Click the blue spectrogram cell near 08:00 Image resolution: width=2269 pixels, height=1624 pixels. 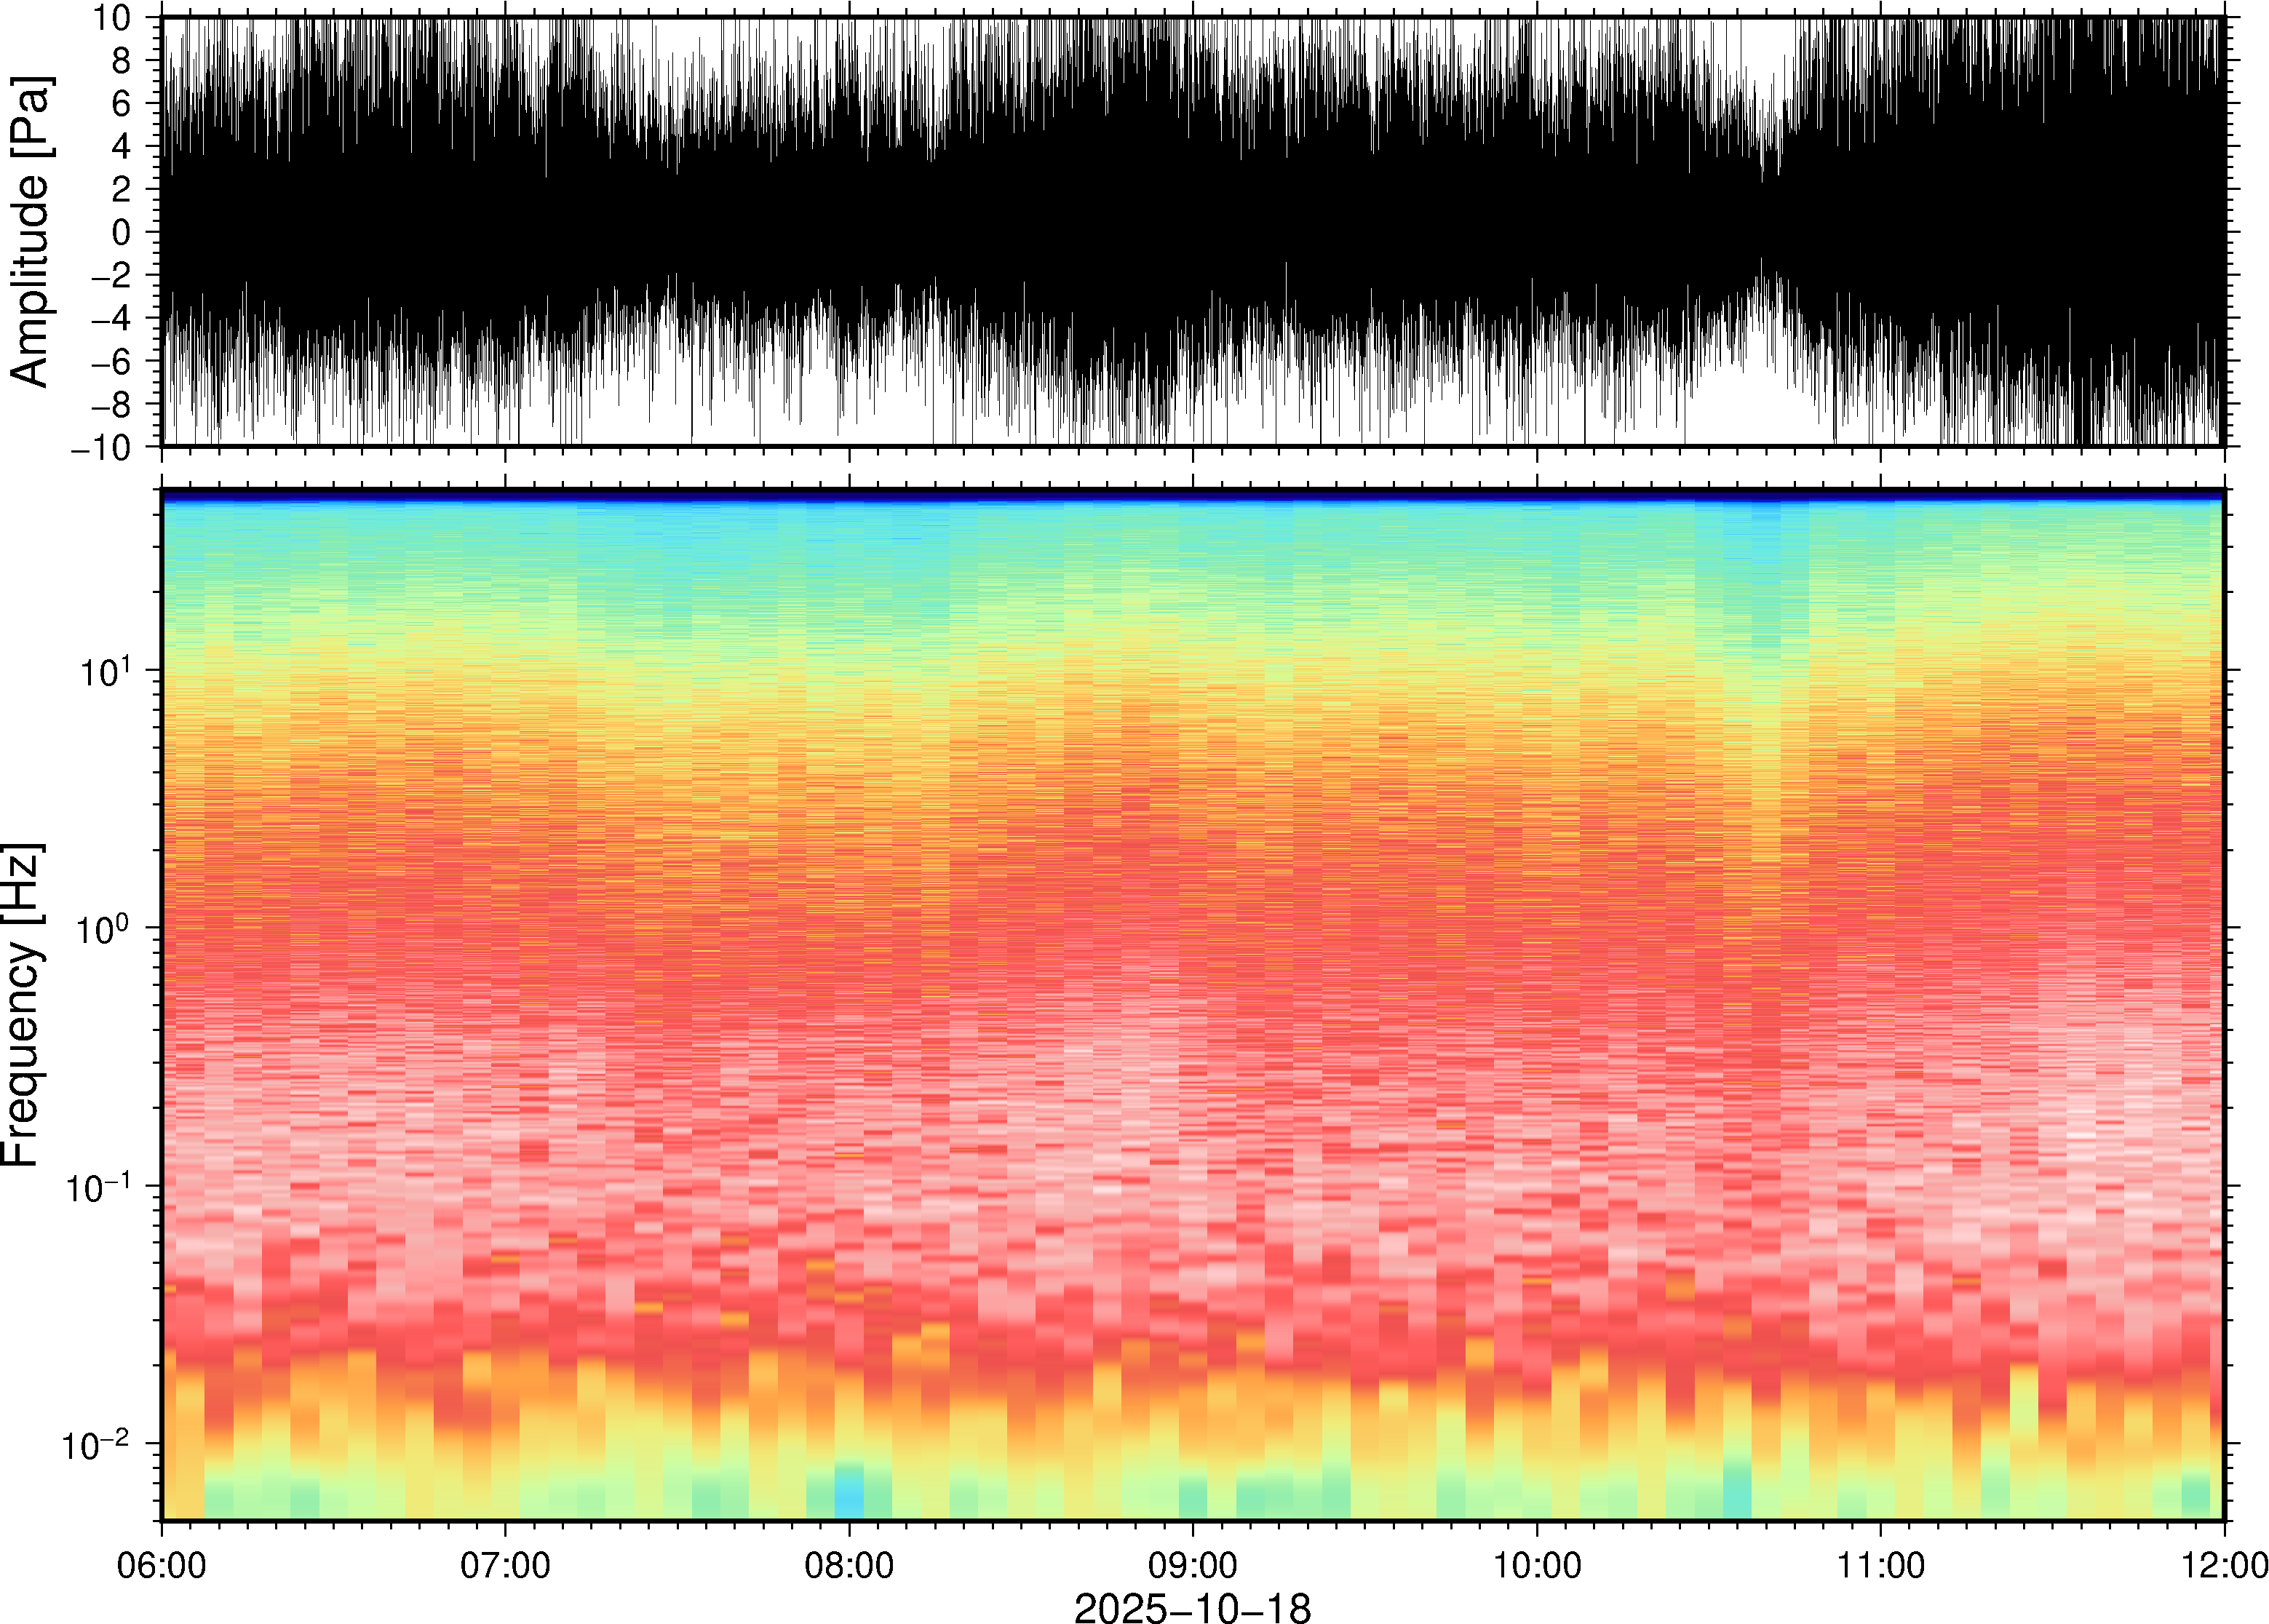pyautogui.click(x=849, y=1502)
